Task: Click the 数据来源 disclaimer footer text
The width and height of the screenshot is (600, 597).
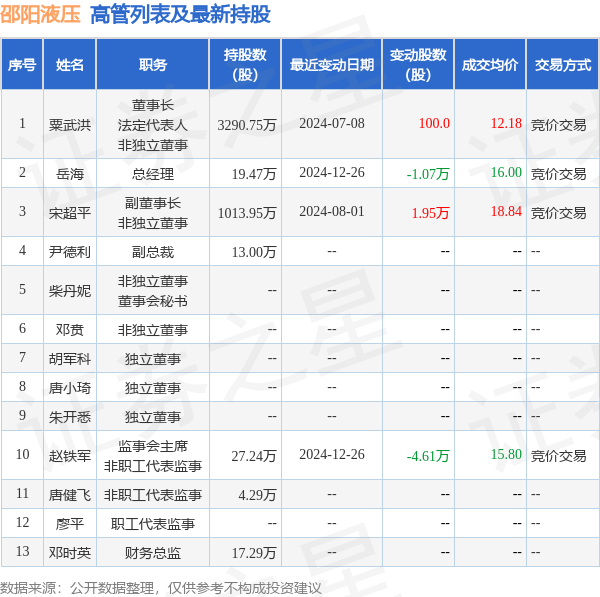Action: [x=161, y=588]
